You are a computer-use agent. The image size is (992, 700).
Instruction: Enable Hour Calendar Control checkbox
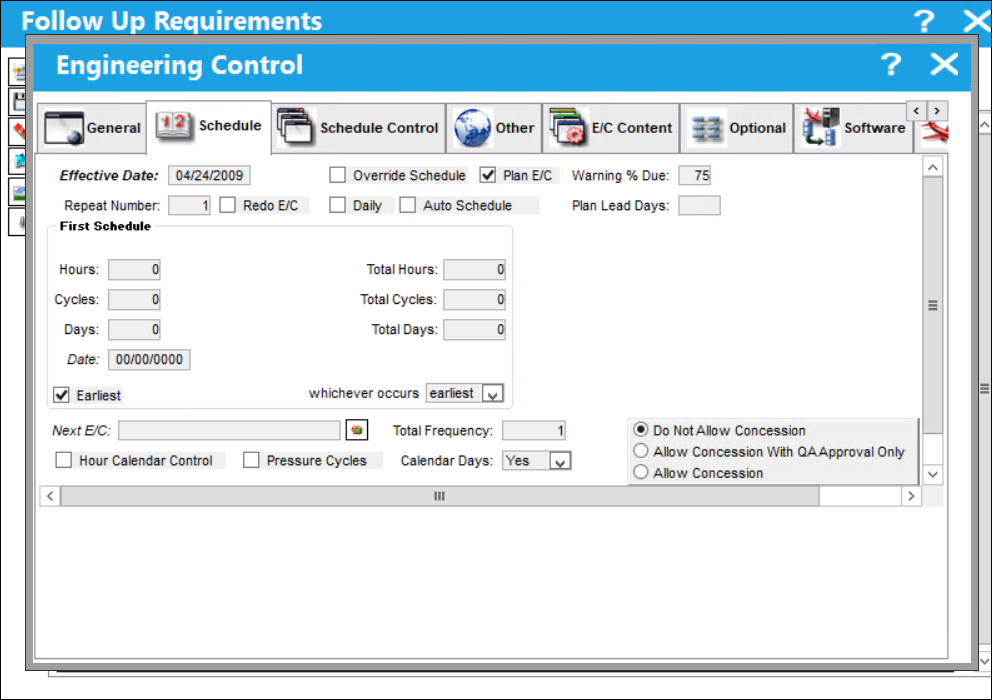pos(64,460)
